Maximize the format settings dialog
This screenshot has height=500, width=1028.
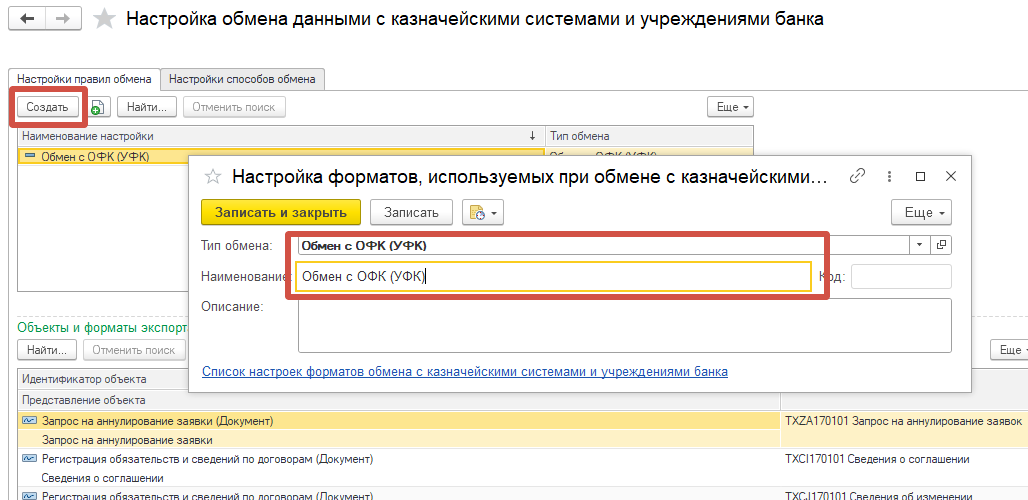click(920, 176)
